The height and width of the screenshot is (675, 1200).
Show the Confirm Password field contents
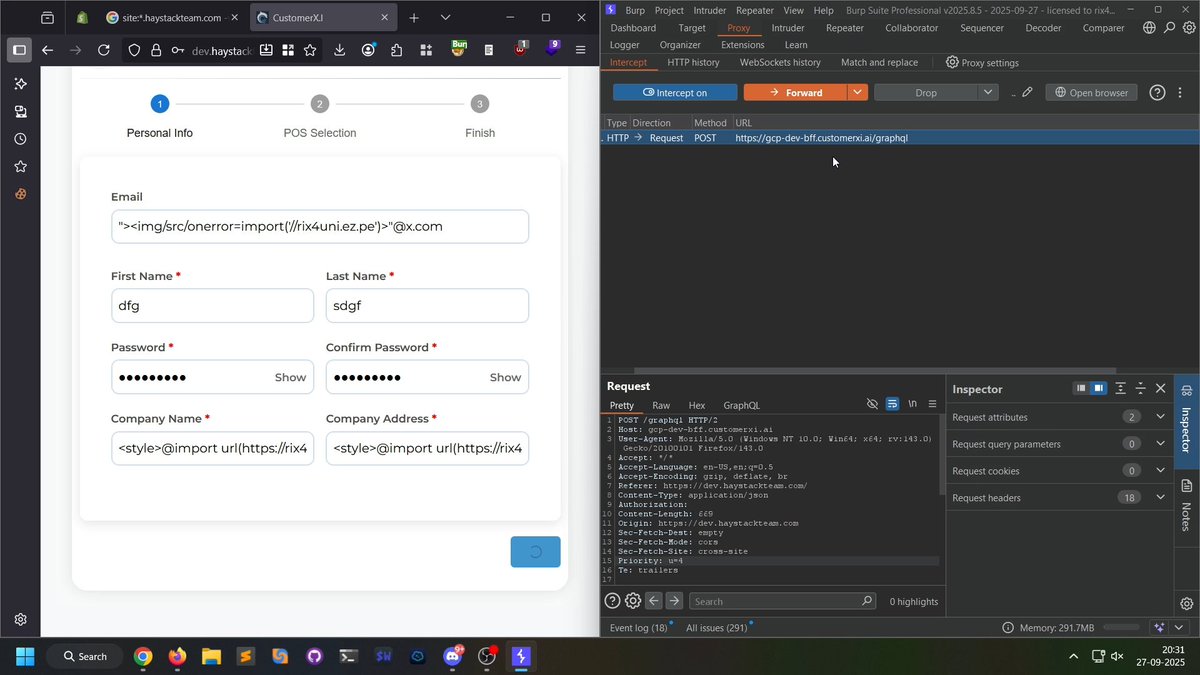(x=505, y=377)
